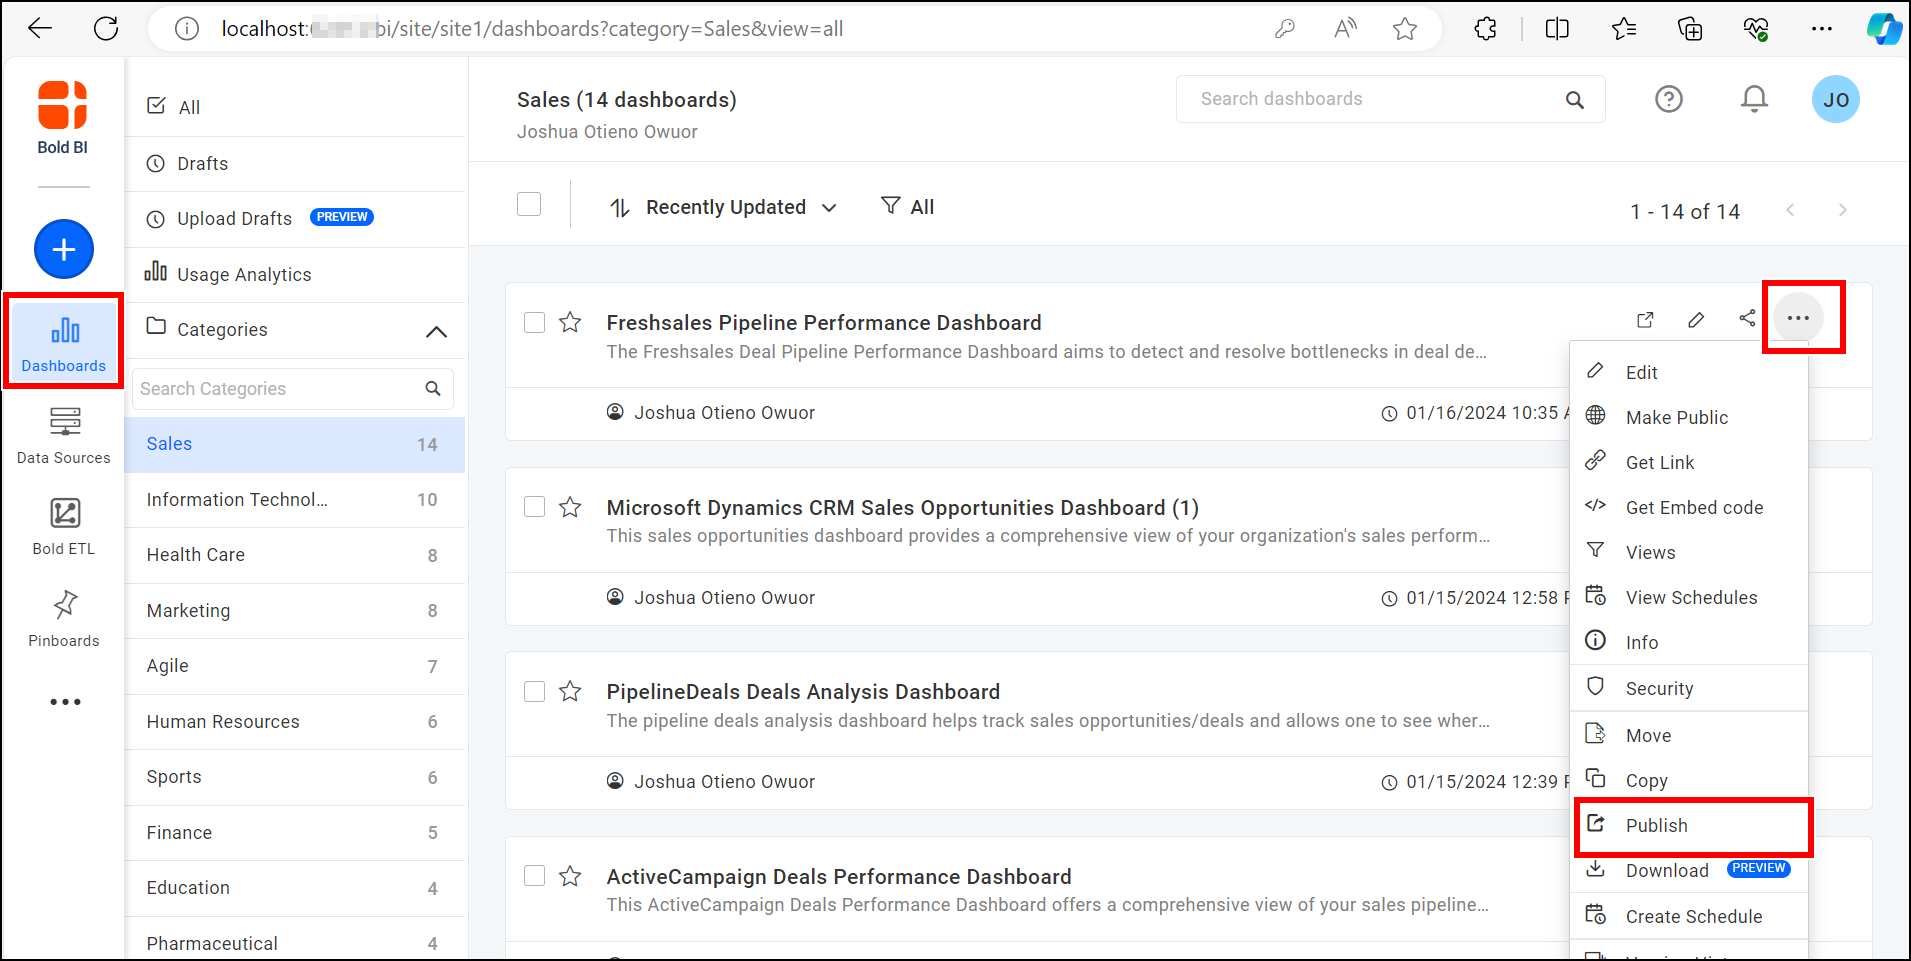Choose Publish from the context menu
This screenshot has width=1911, height=961.
pyautogui.click(x=1656, y=826)
